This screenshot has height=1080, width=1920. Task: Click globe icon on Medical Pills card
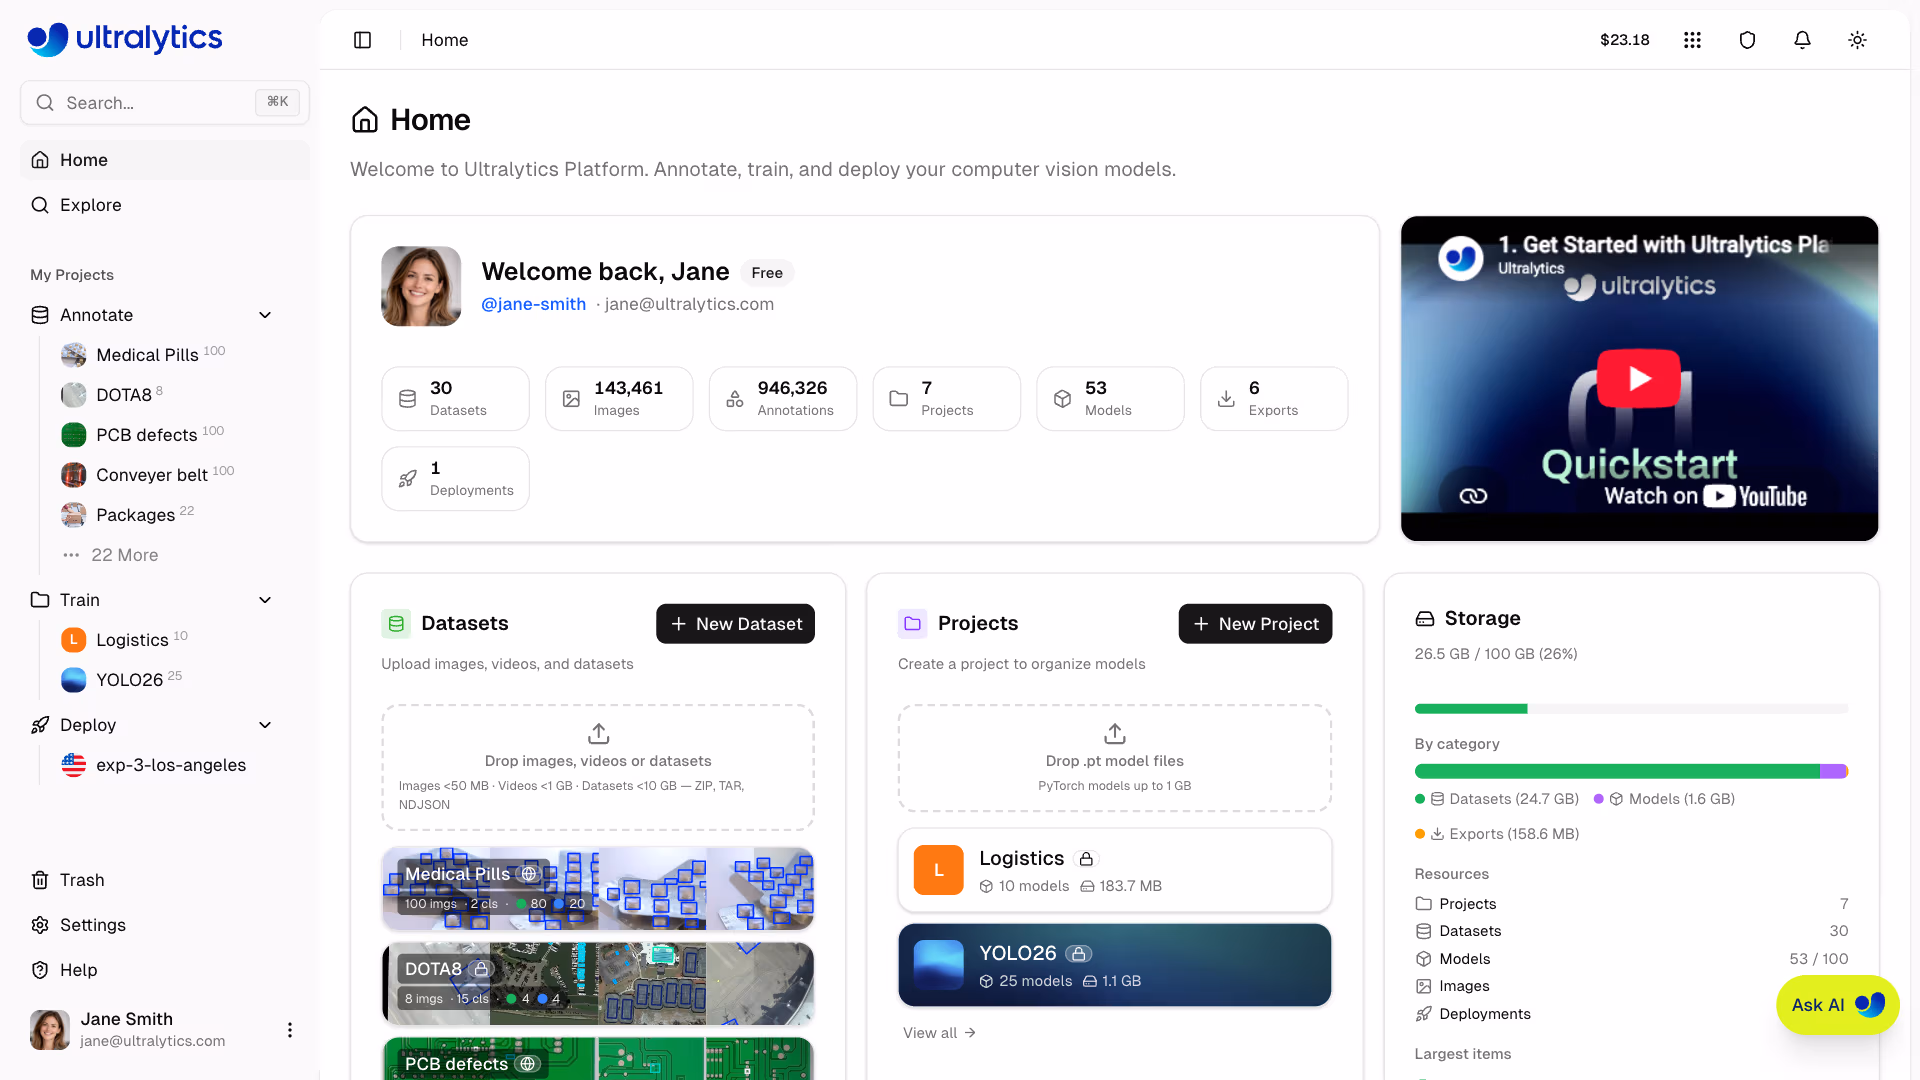(528, 874)
